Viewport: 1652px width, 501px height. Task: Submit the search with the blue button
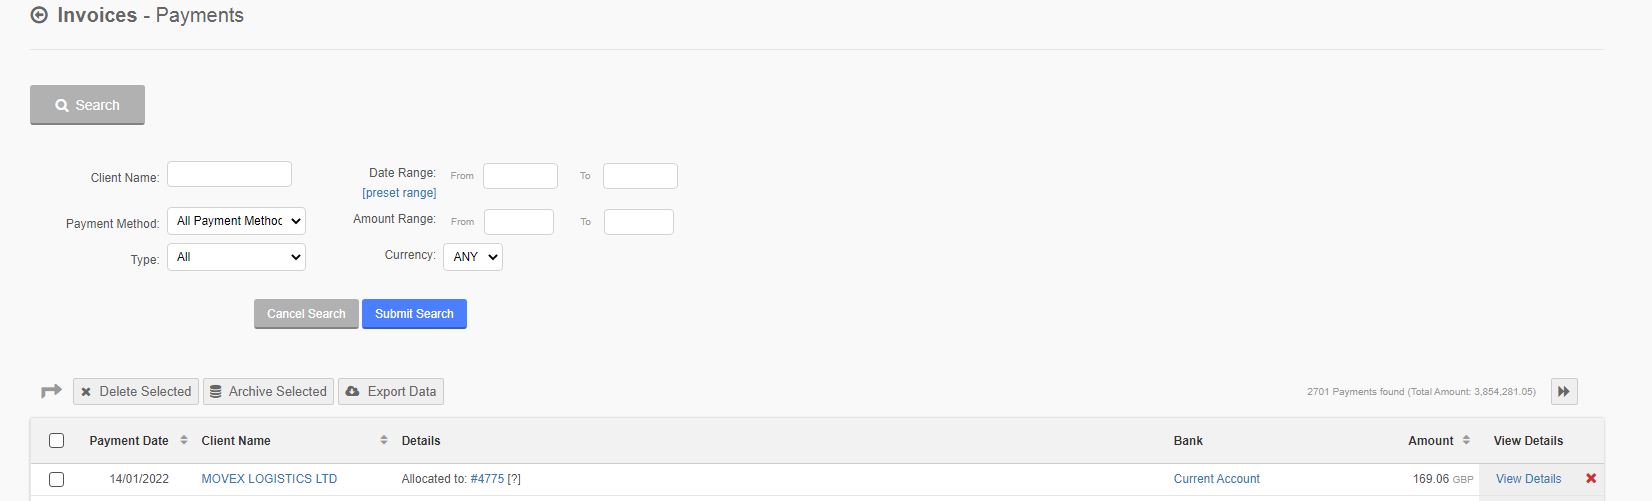pos(414,314)
